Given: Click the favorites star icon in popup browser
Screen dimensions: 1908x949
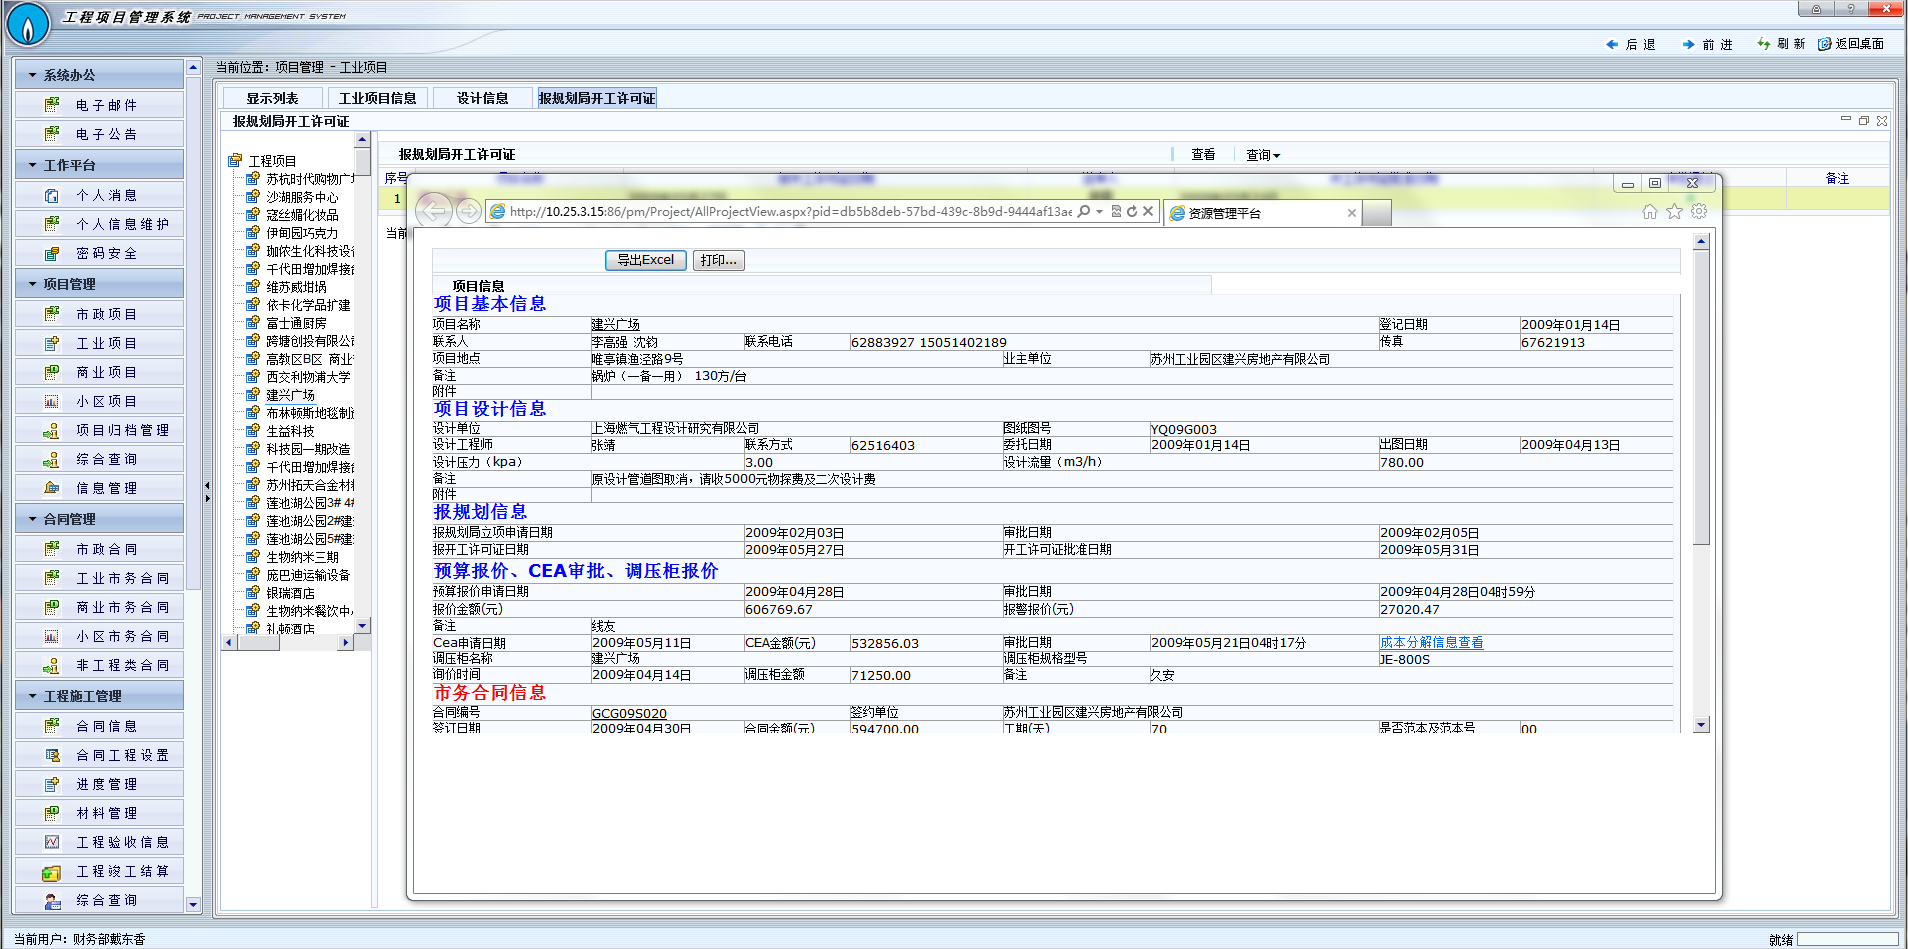Looking at the screenshot, I should [x=1674, y=212].
